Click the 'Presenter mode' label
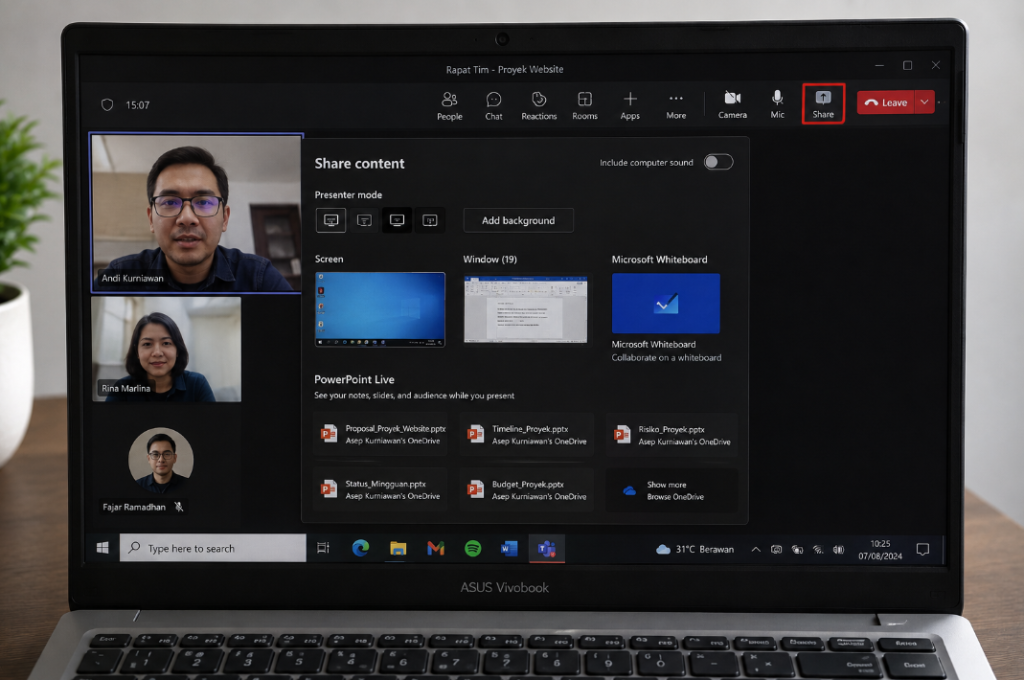Image resolution: width=1024 pixels, height=680 pixels. (348, 195)
